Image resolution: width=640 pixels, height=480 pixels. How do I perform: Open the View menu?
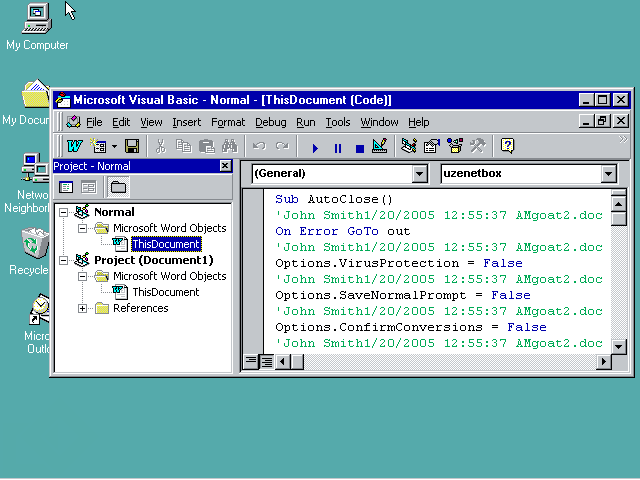(x=151, y=122)
